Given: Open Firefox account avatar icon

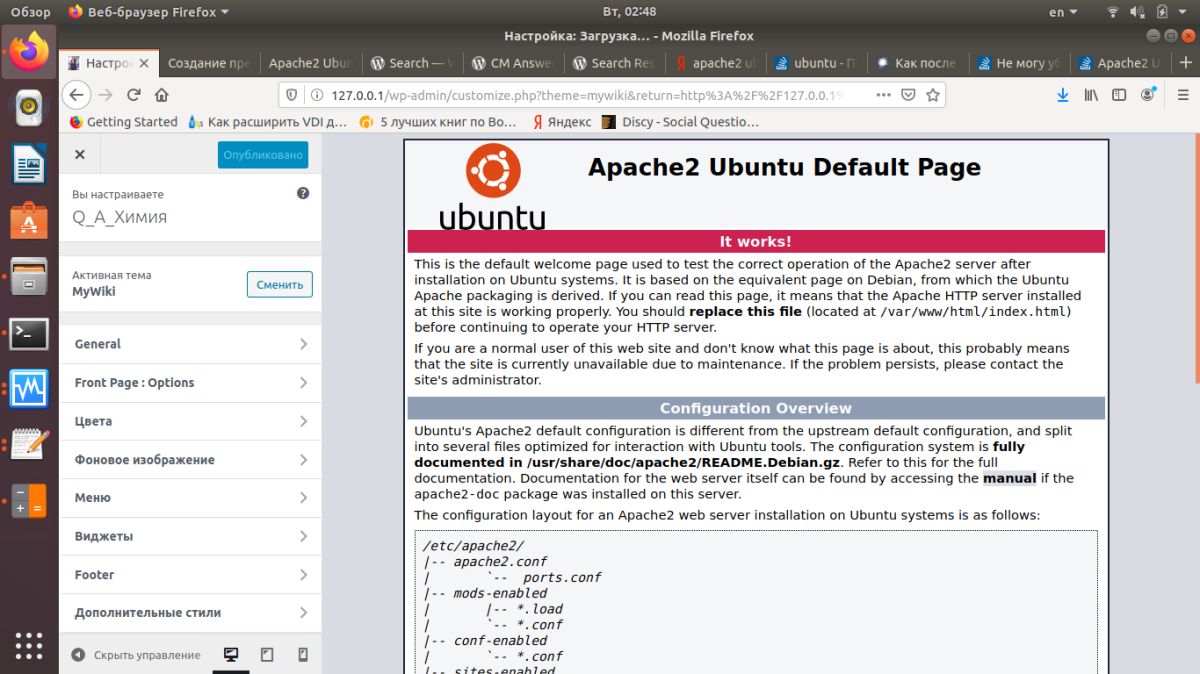Looking at the screenshot, I should coord(1148,95).
